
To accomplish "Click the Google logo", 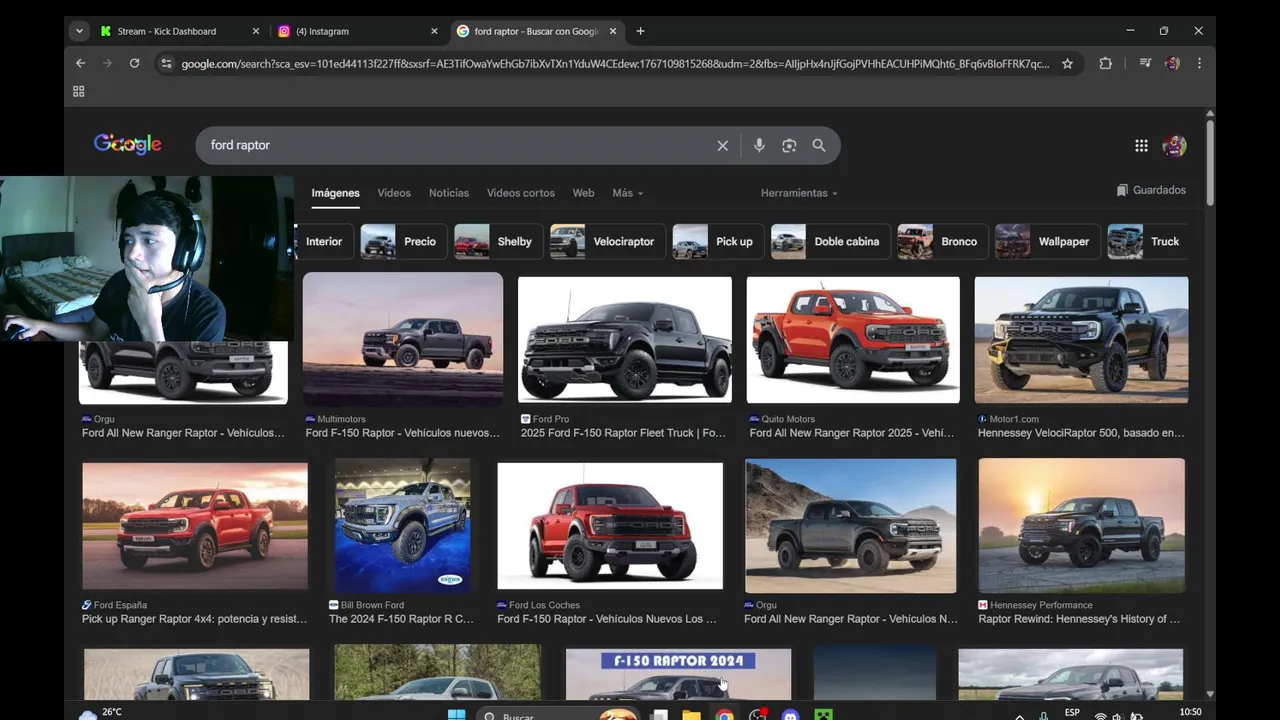I will [x=127, y=145].
